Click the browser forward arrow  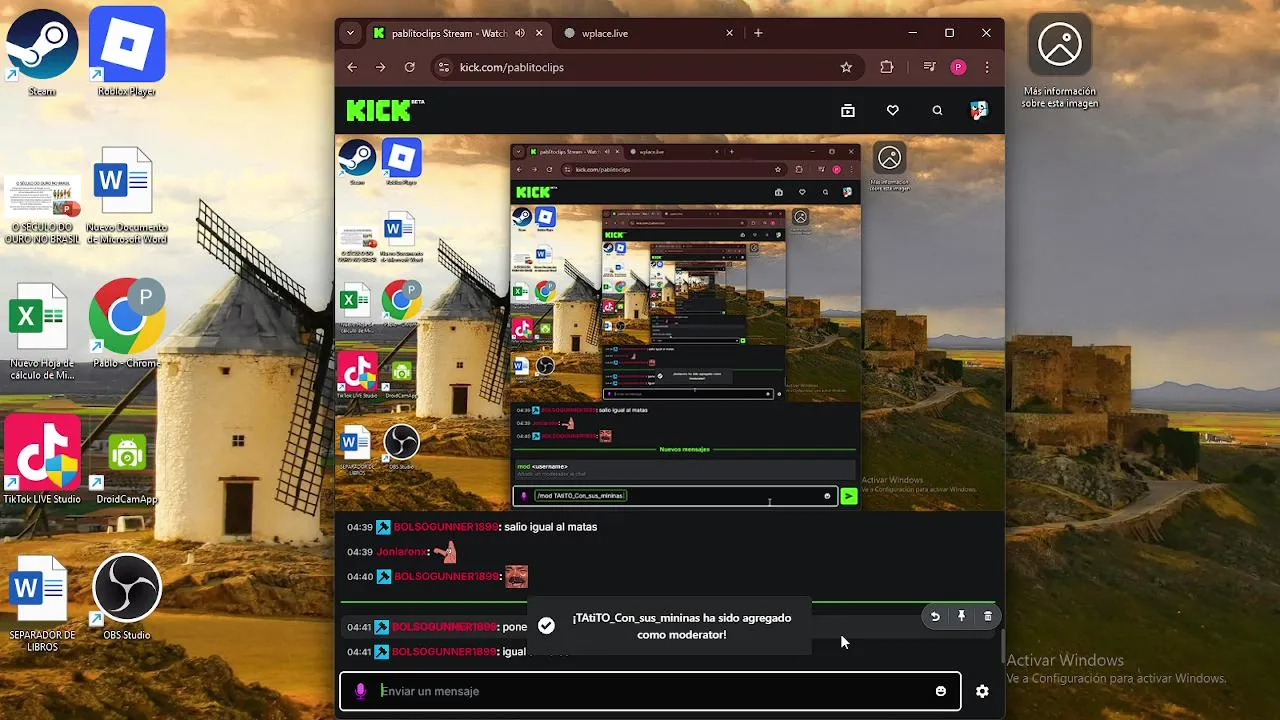click(380, 67)
